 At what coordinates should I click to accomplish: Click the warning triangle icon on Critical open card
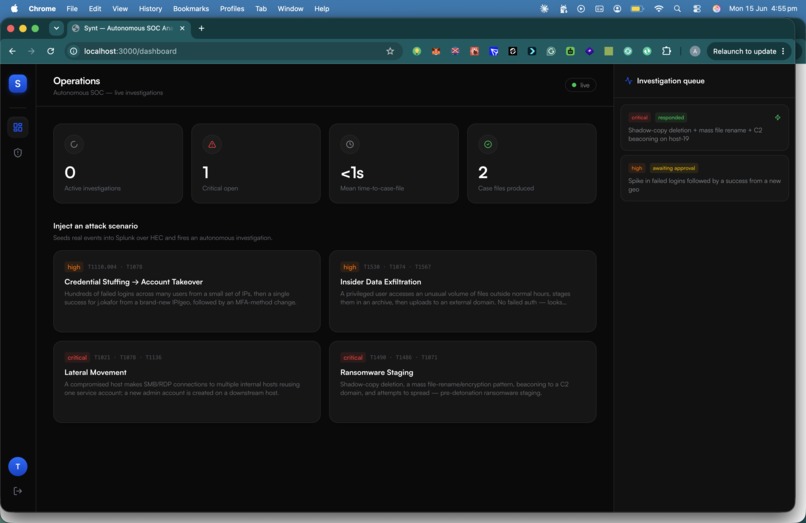(x=212, y=145)
